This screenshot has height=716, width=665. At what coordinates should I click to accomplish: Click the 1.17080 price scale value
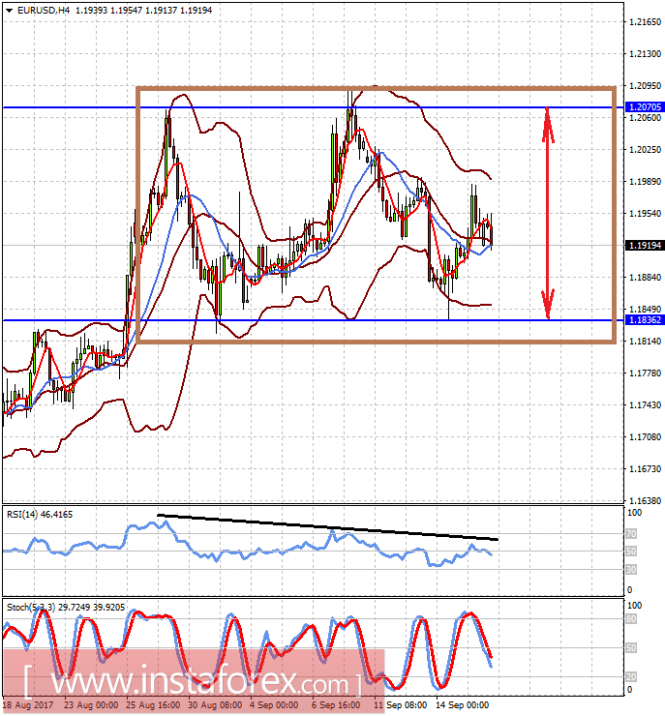pyautogui.click(x=645, y=437)
